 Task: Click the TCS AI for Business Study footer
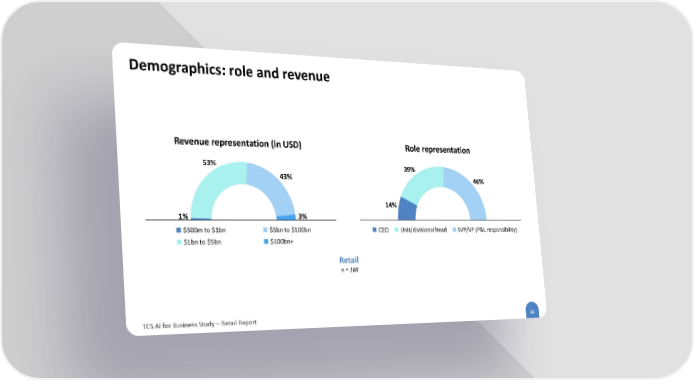click(200, 324)
